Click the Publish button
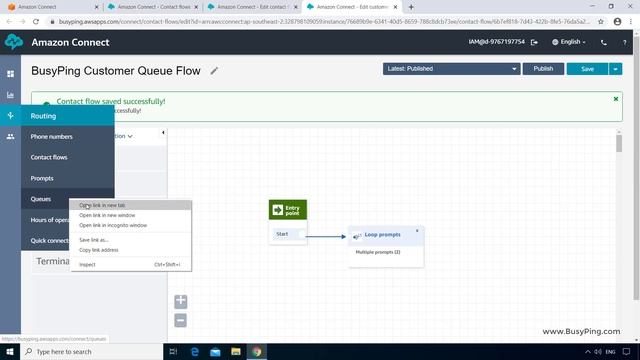Viewport: 640px width, 360px height. pyautogui.click(x=543, y=69)
